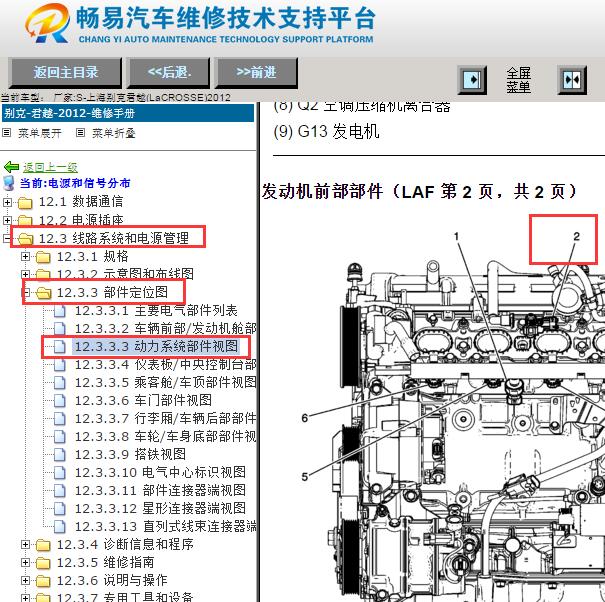Open the 12.1 数据通信 folder

(81, 201)
